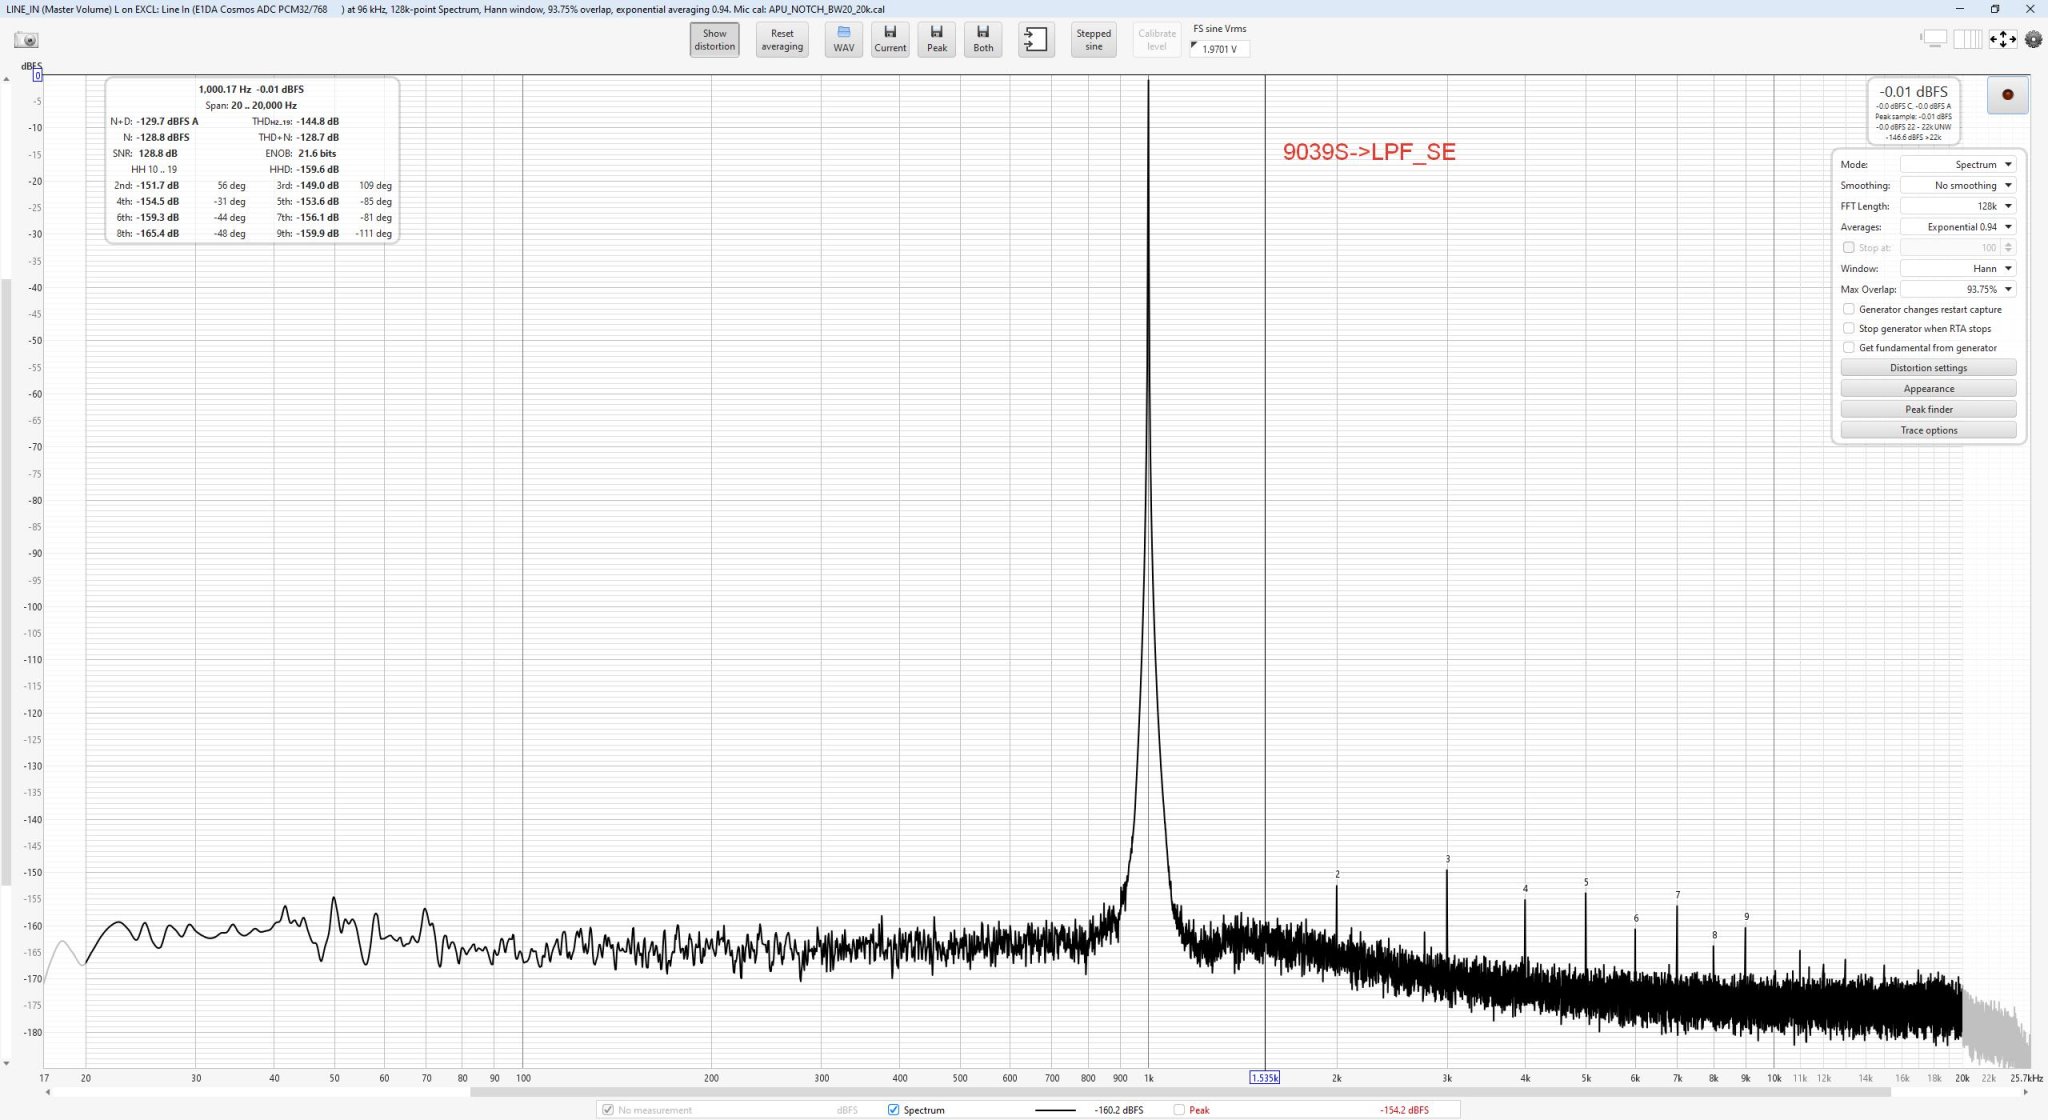This screenshot has width=2048, height=1120.
Task: Open the Max Overlap dropdown
Action: coord(1958,289)
